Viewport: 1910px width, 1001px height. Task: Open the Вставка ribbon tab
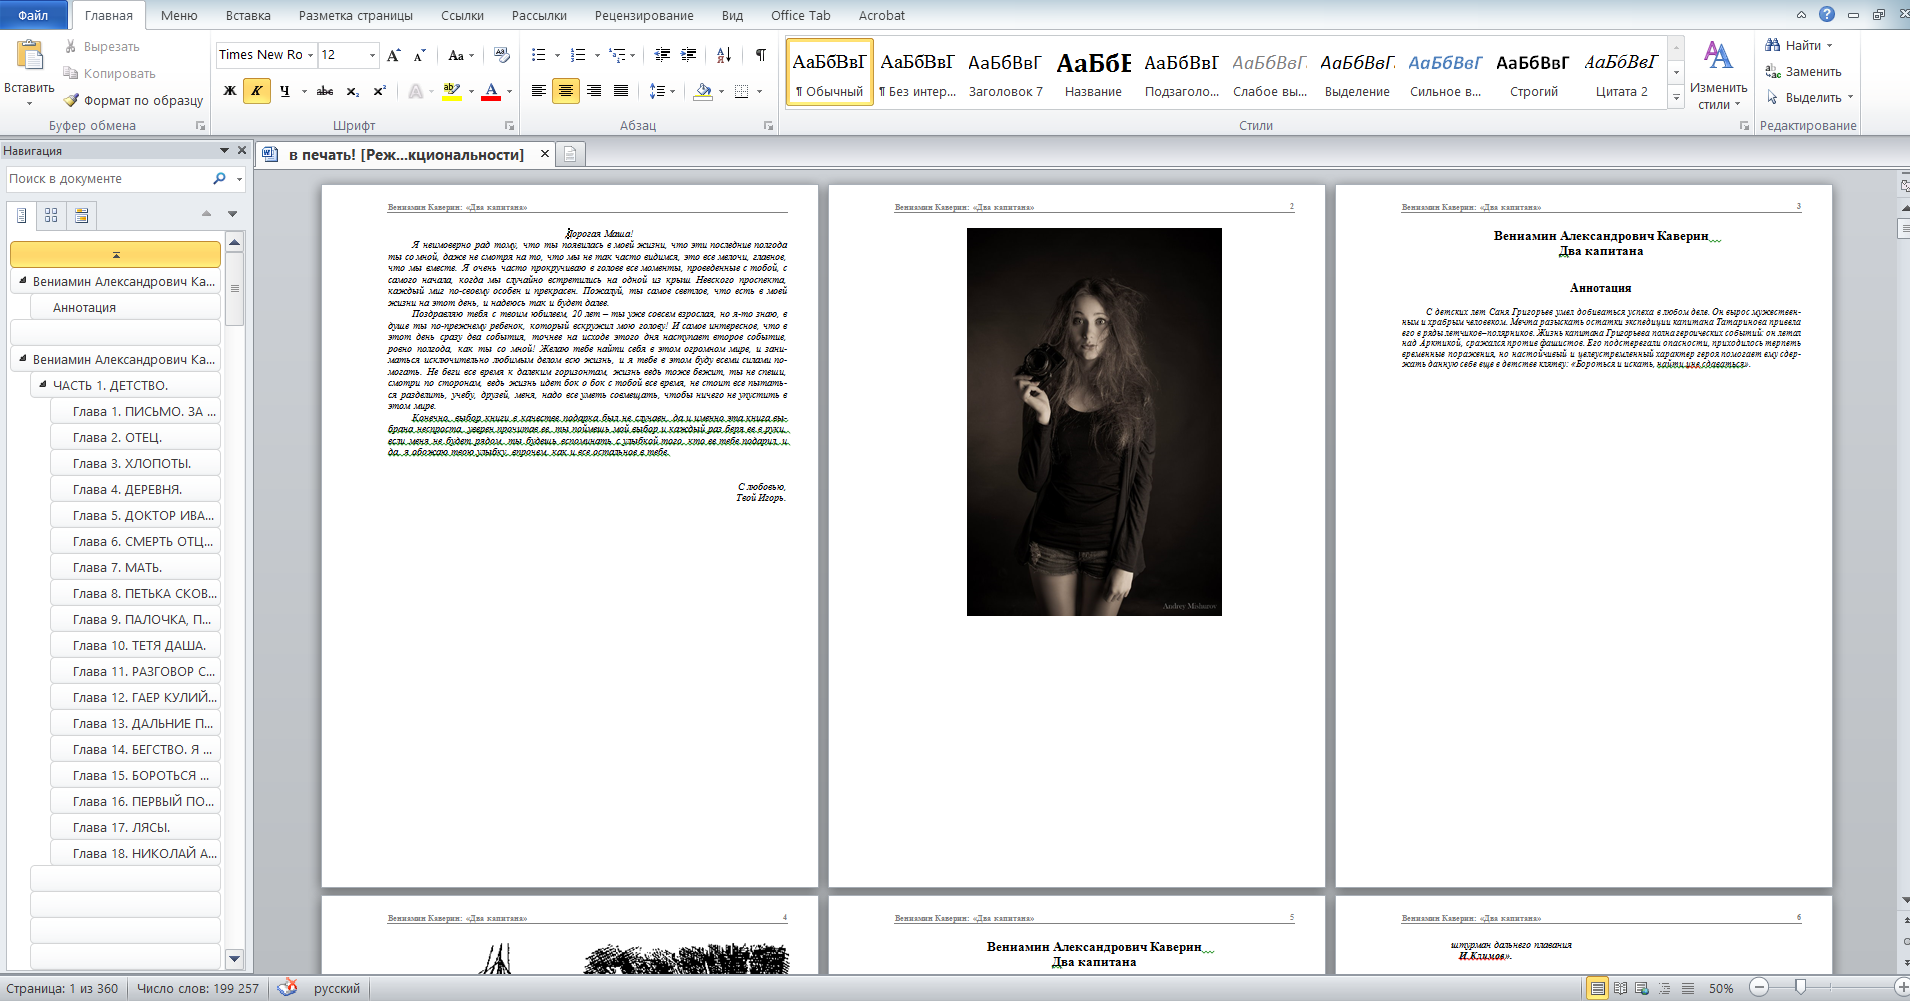click(248, 15)
